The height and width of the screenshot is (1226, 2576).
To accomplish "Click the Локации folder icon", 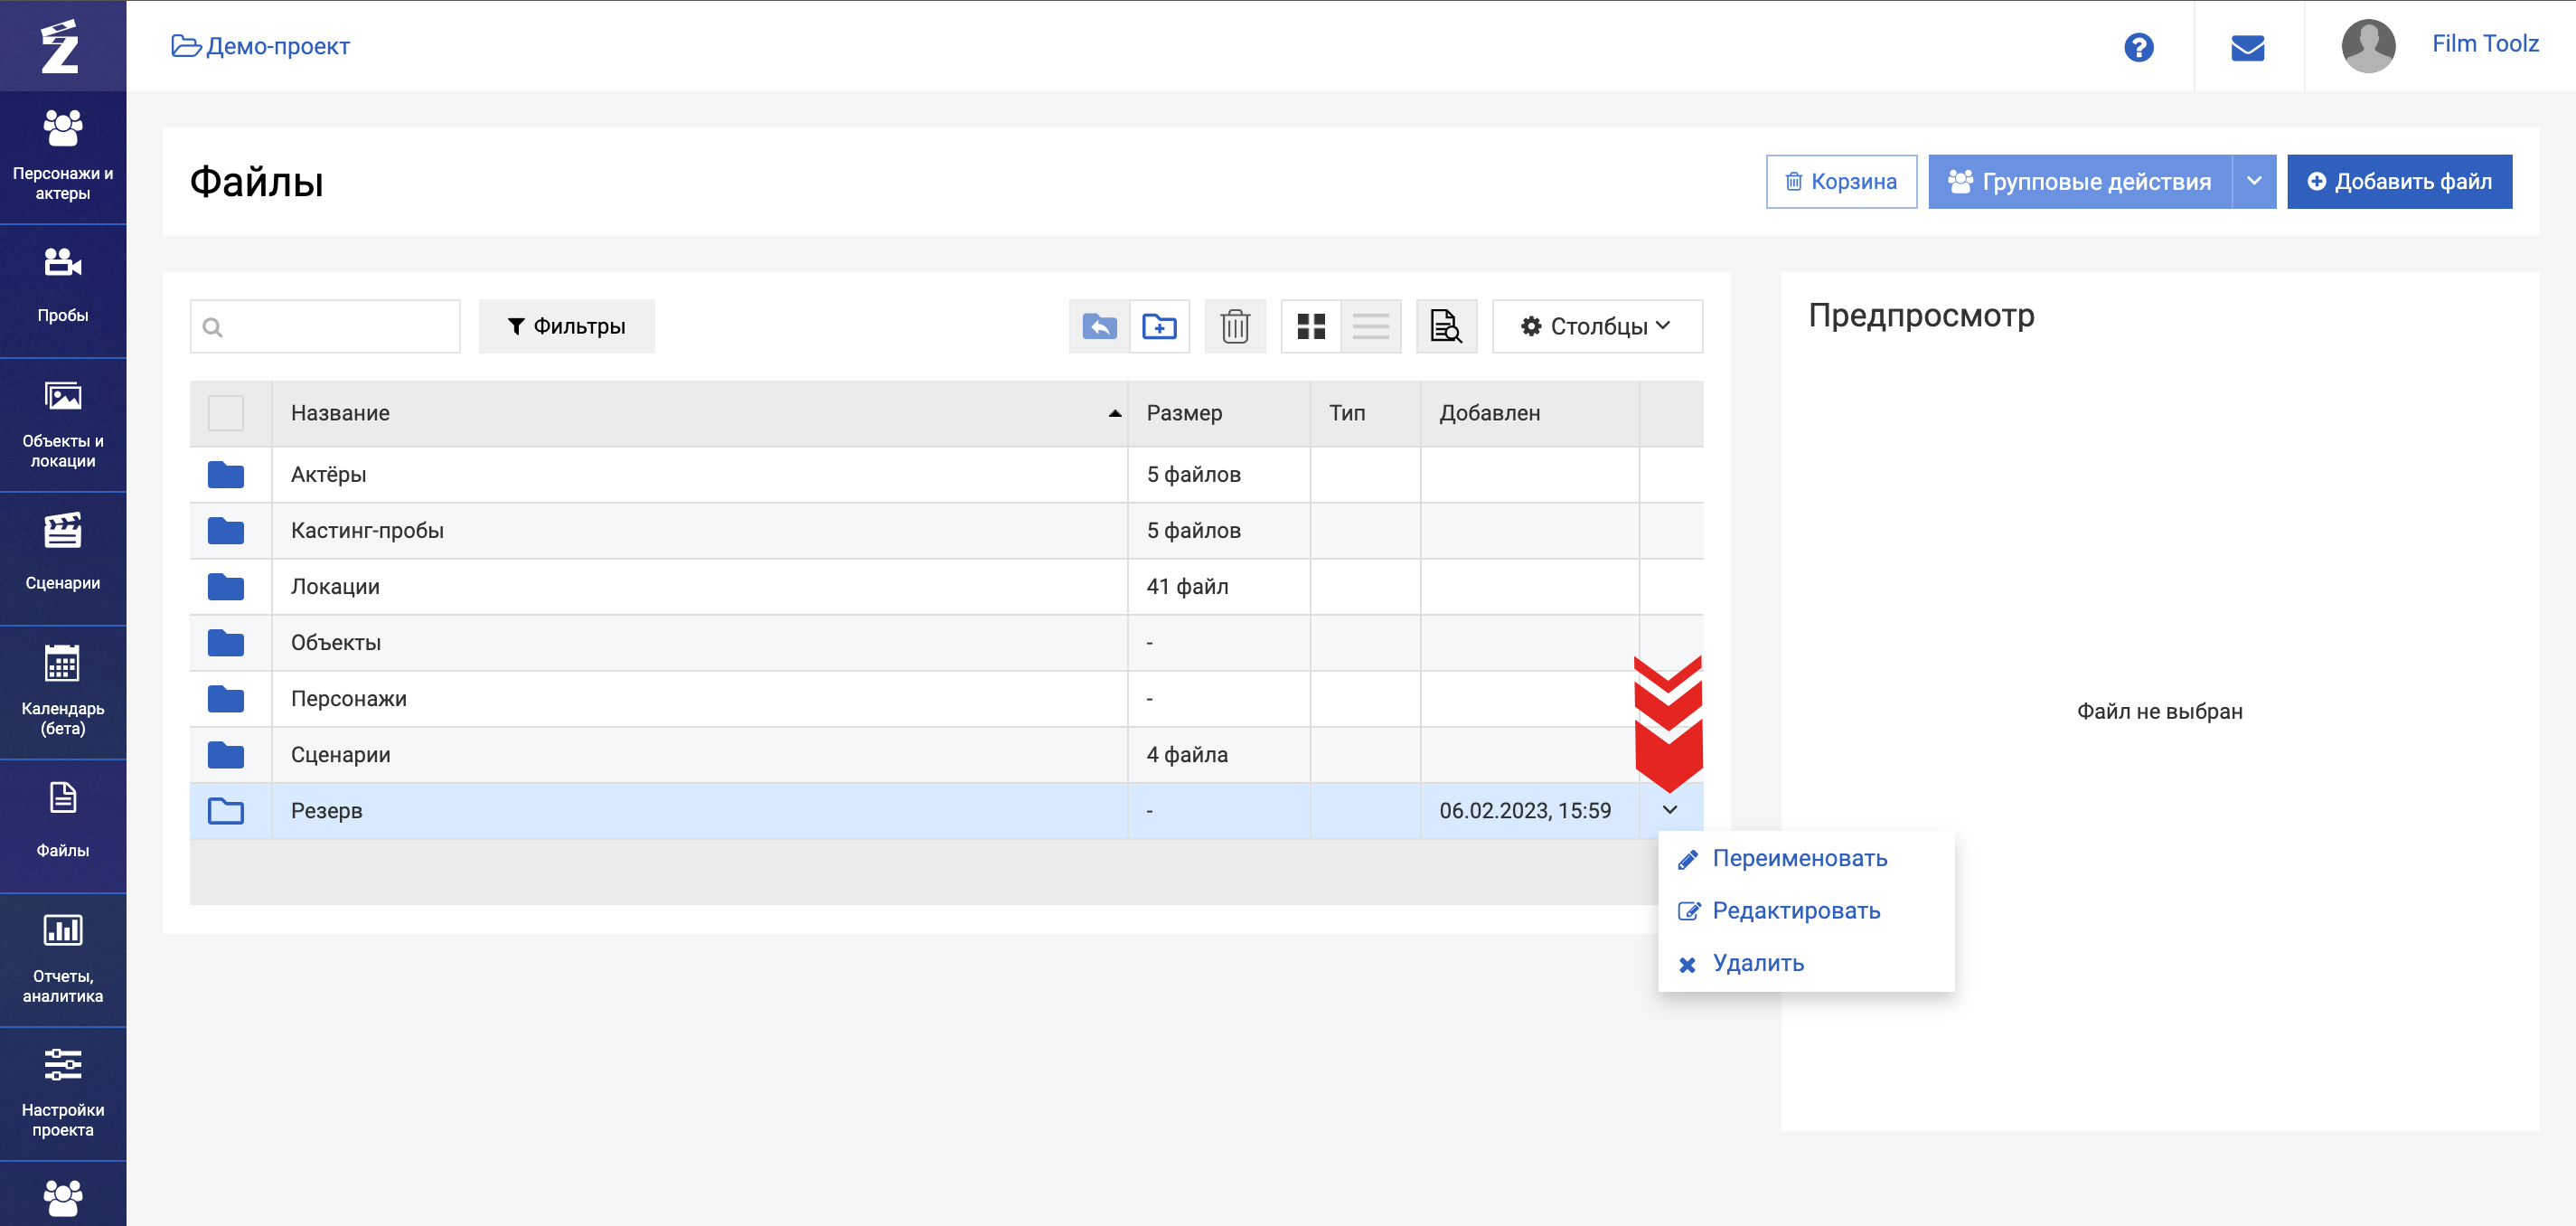I will pos(226,586).
